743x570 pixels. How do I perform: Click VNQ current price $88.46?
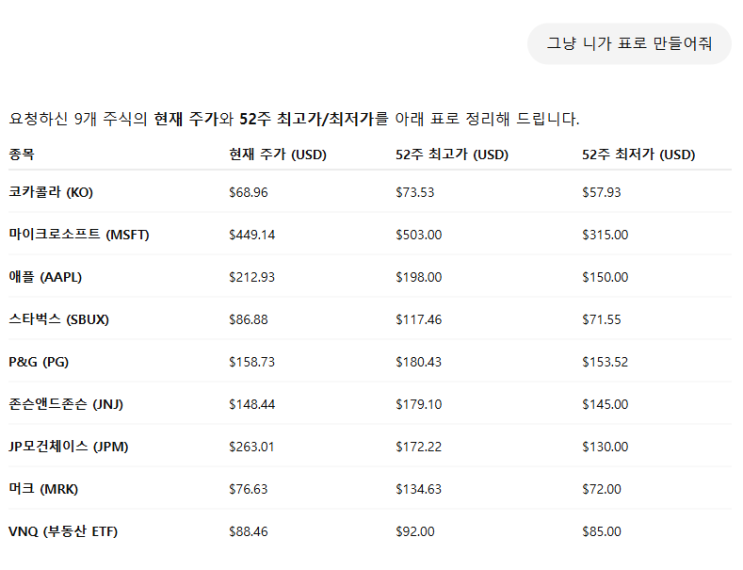(248, 532)
